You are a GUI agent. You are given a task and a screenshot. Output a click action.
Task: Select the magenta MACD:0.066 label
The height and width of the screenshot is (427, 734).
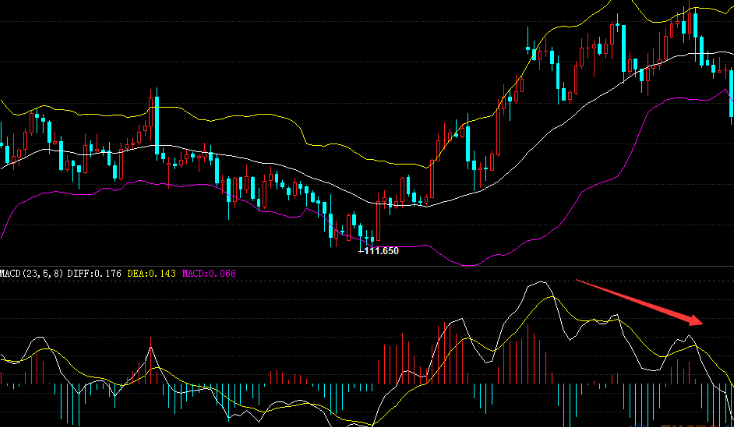click(209, 272)
